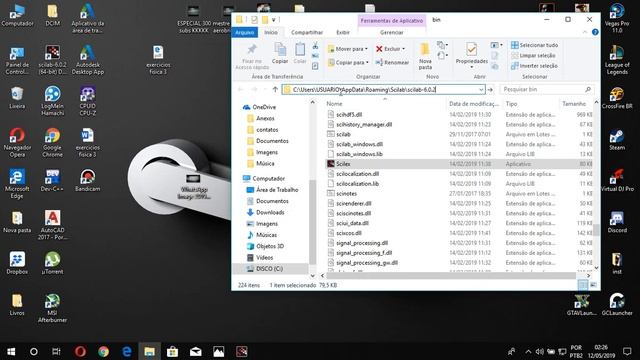
Task: Open the Excluir dropdown arrow
Action: 404,49
